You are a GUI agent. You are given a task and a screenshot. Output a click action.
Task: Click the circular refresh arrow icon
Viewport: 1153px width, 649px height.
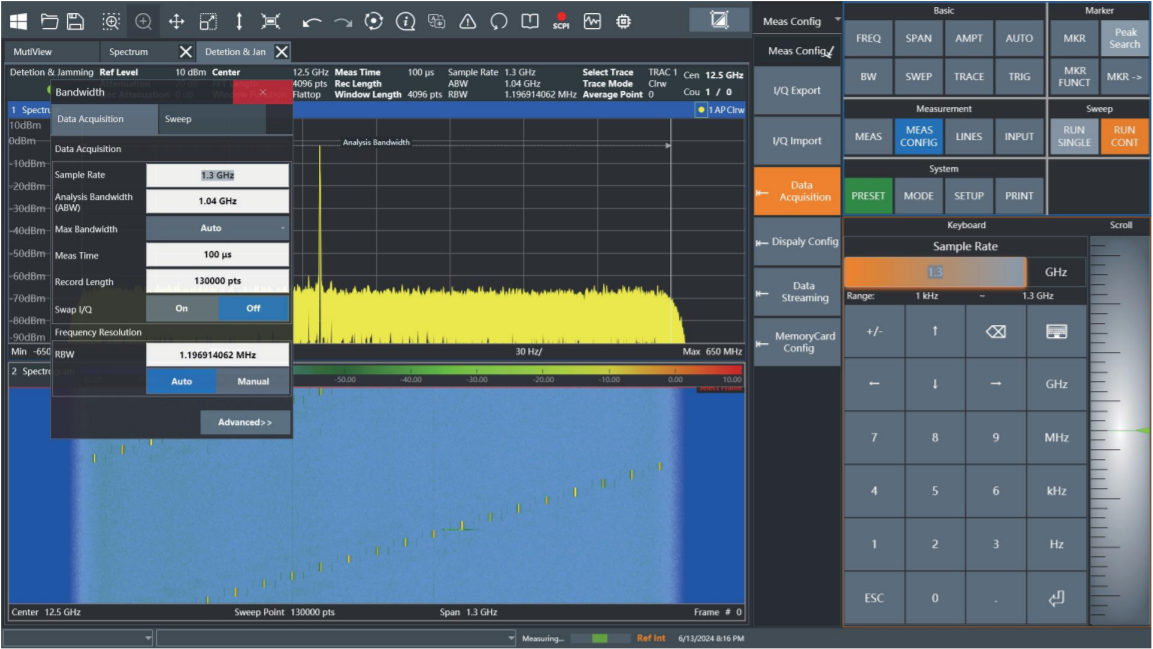[499, 21]
